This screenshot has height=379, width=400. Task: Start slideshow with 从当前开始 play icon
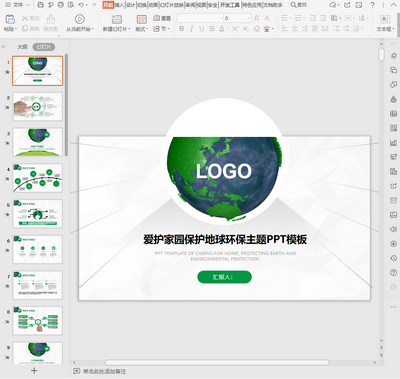click(79, 19)
